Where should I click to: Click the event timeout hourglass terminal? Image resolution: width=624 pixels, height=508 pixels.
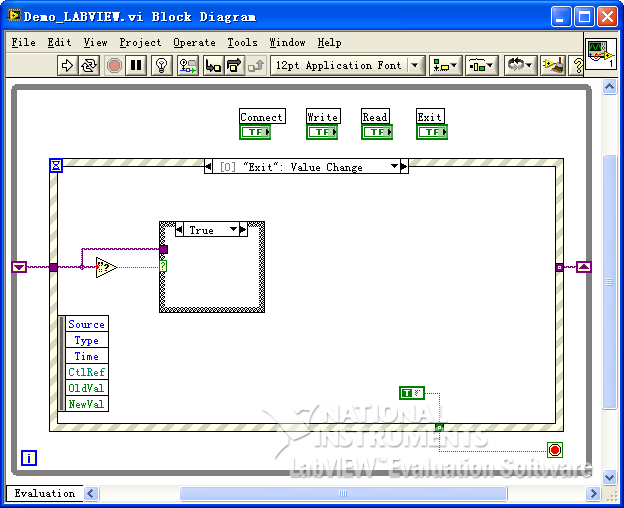coord(56,165)
